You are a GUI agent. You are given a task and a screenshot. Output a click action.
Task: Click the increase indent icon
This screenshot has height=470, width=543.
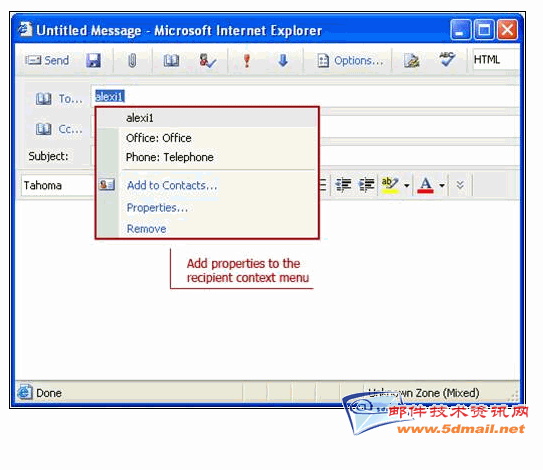(366, 185)
